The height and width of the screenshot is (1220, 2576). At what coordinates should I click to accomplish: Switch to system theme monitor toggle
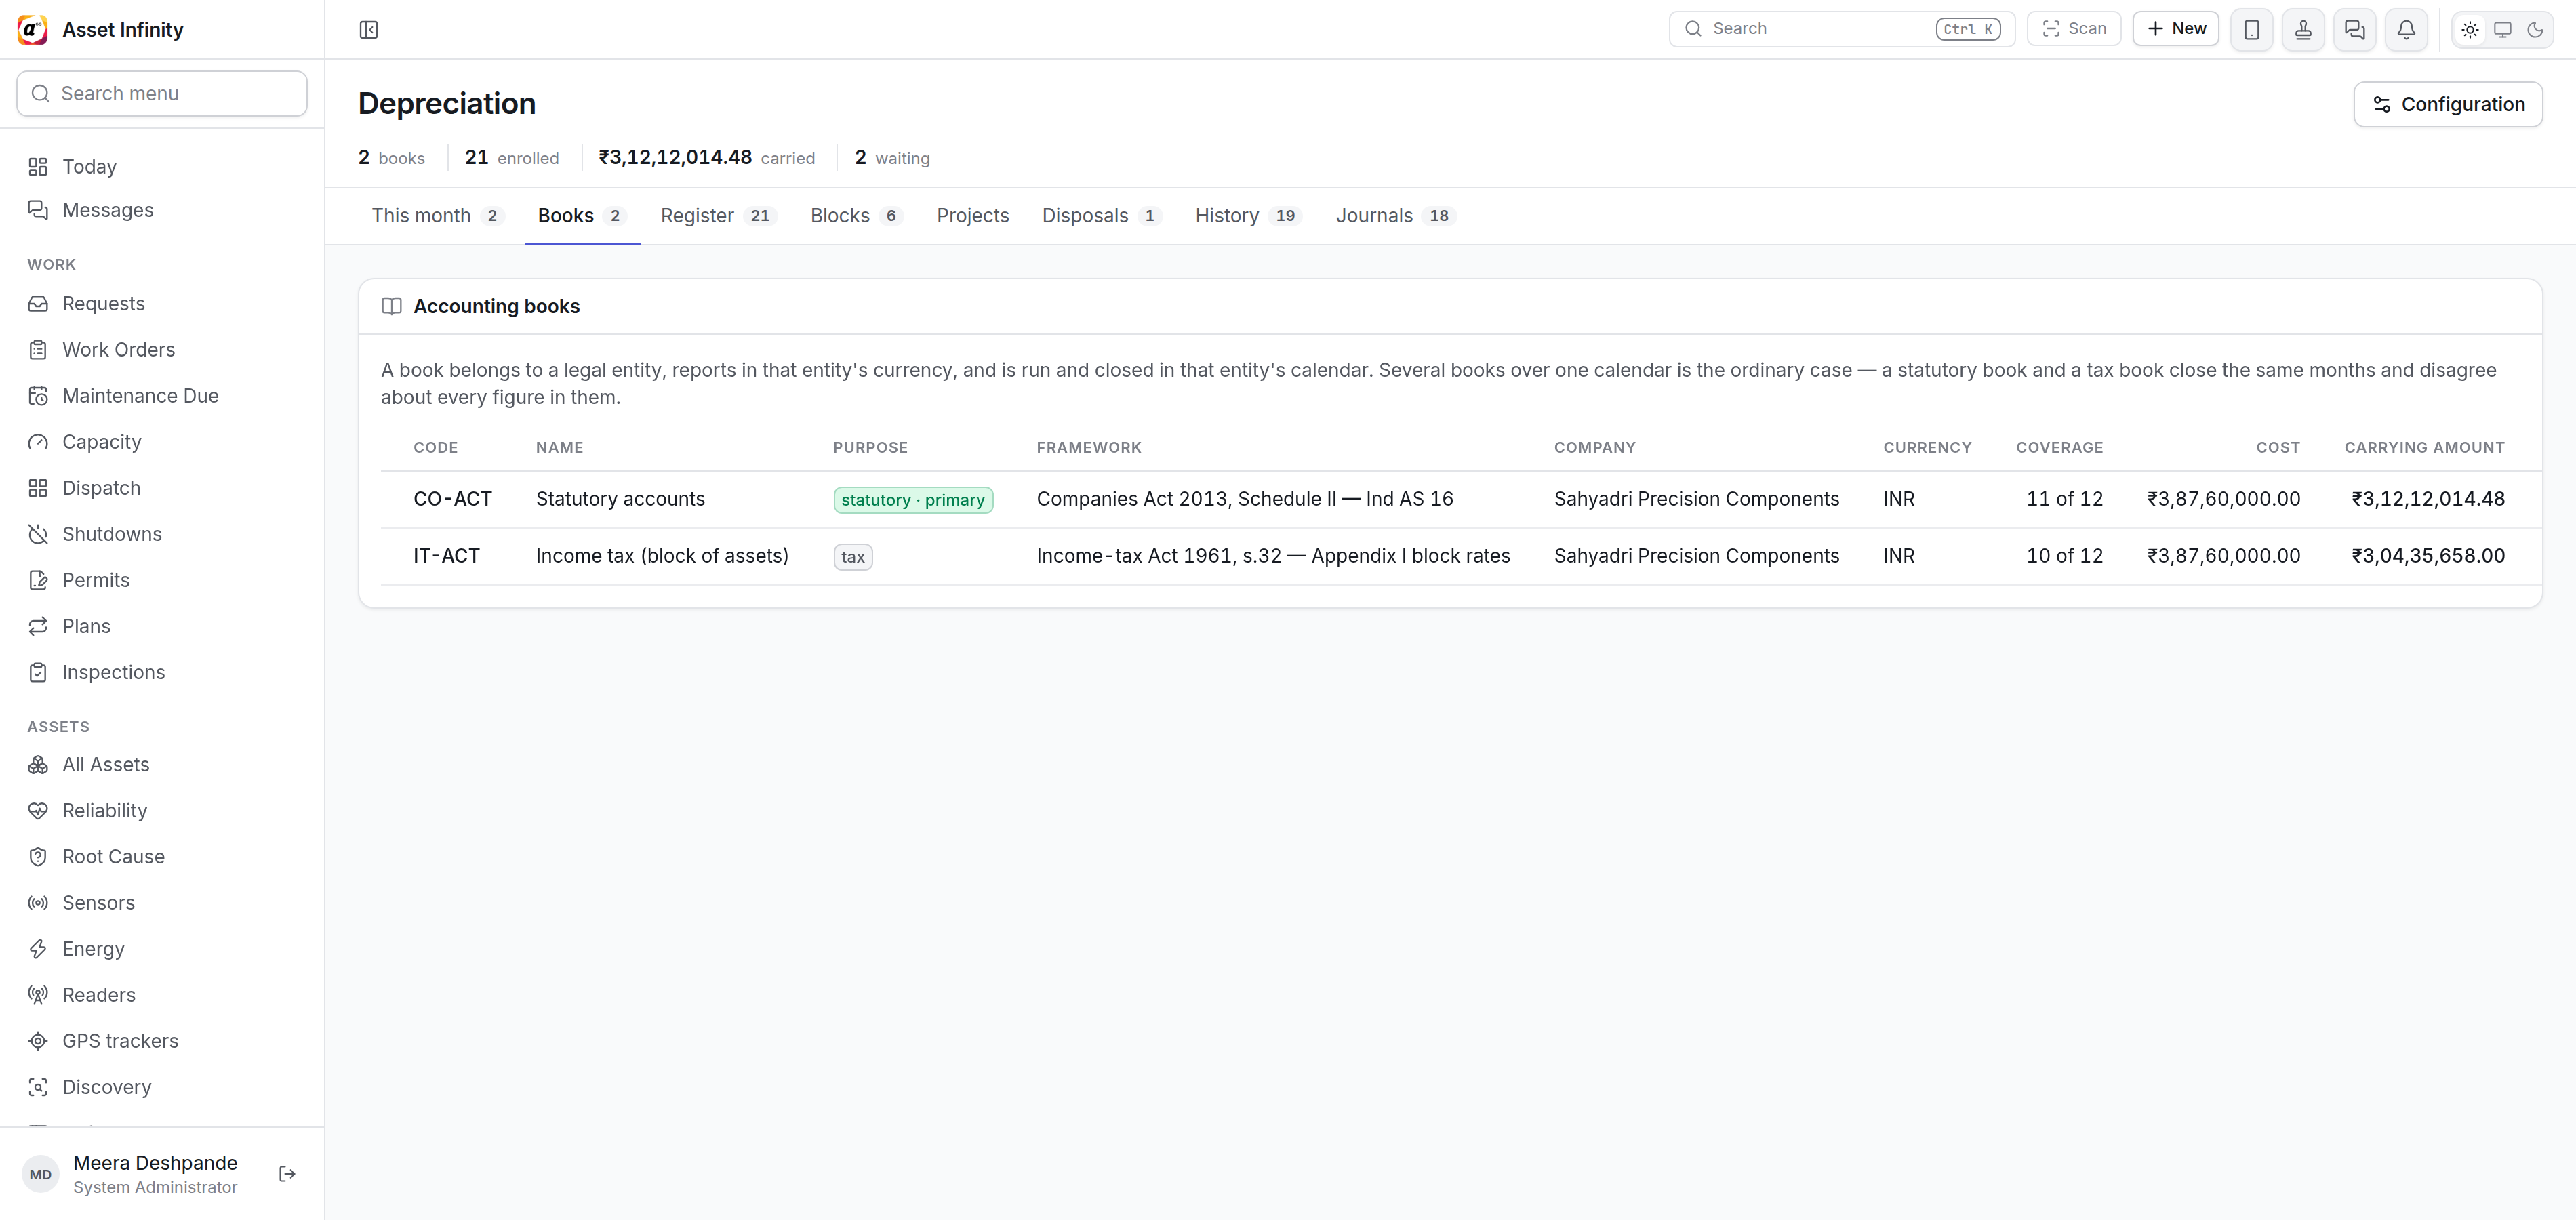[2502, 30]
